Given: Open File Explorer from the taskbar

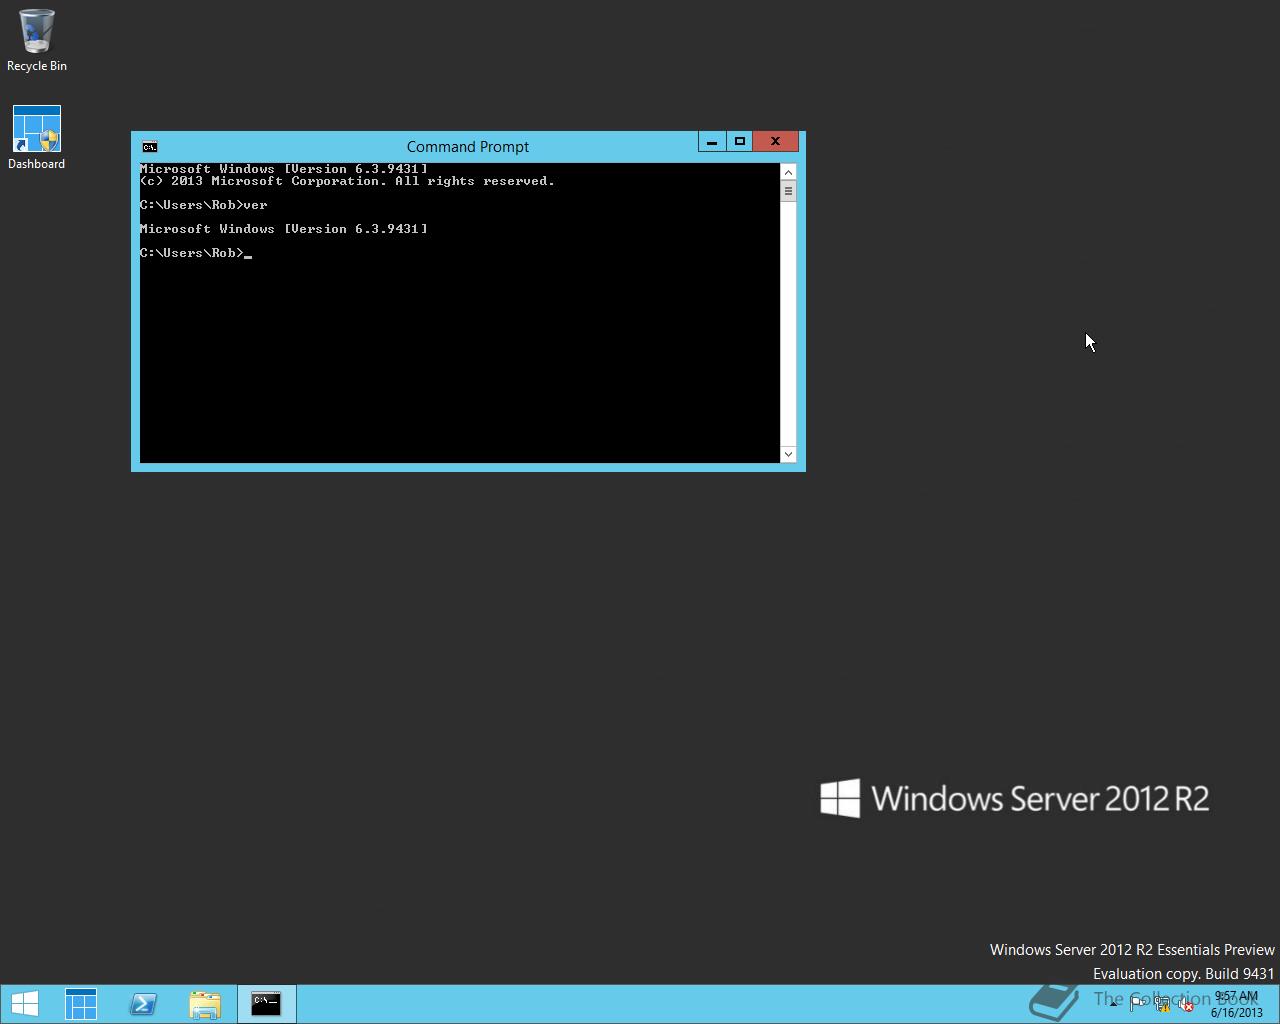Looking at the screenshot, I should (205, 1004).
